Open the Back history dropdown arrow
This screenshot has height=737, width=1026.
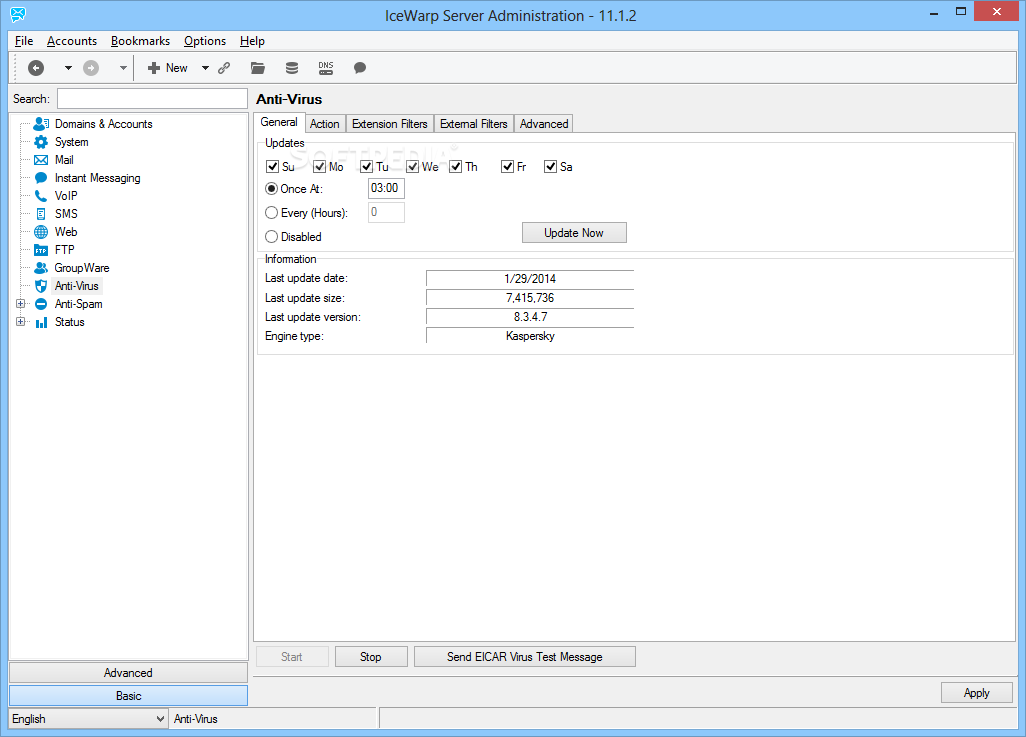coord(68,67)
